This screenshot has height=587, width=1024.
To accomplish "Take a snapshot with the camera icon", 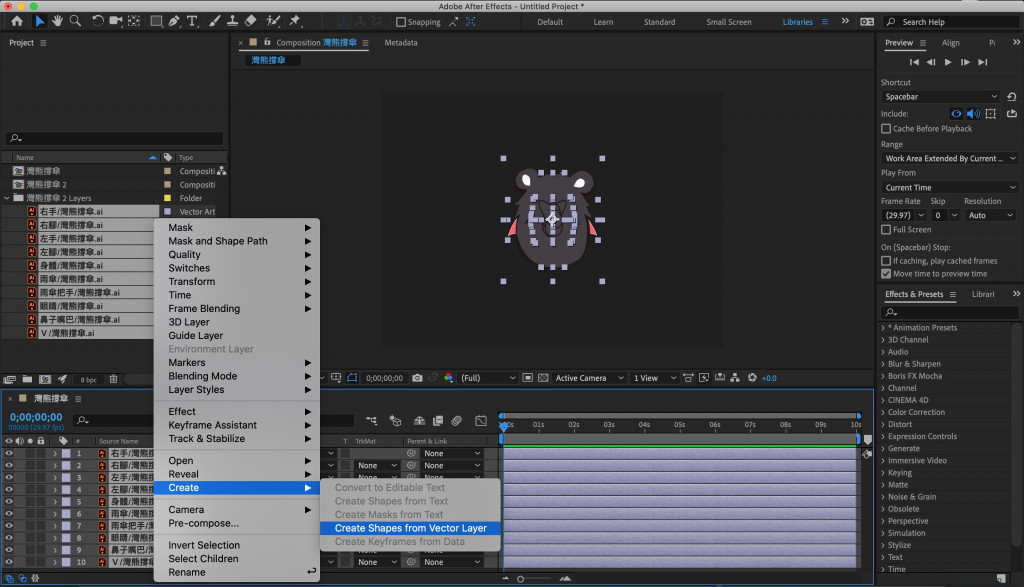I will pyautogui.click(x=417, y=378).
